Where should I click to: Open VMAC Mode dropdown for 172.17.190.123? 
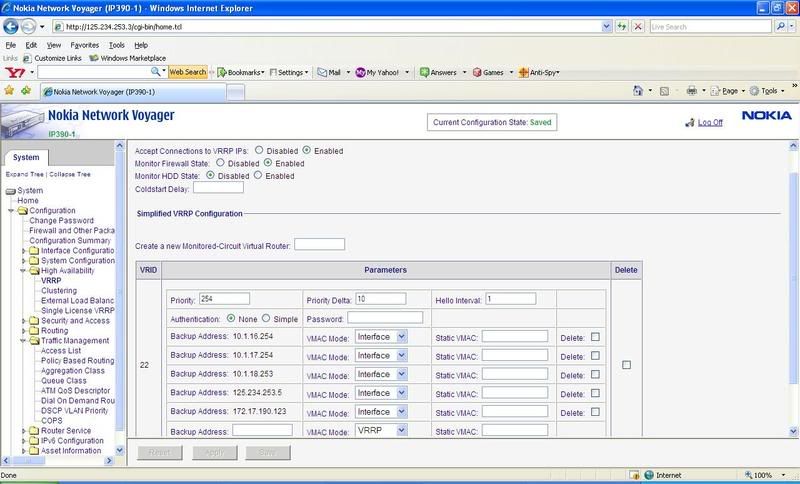click(x=381, y=412)
